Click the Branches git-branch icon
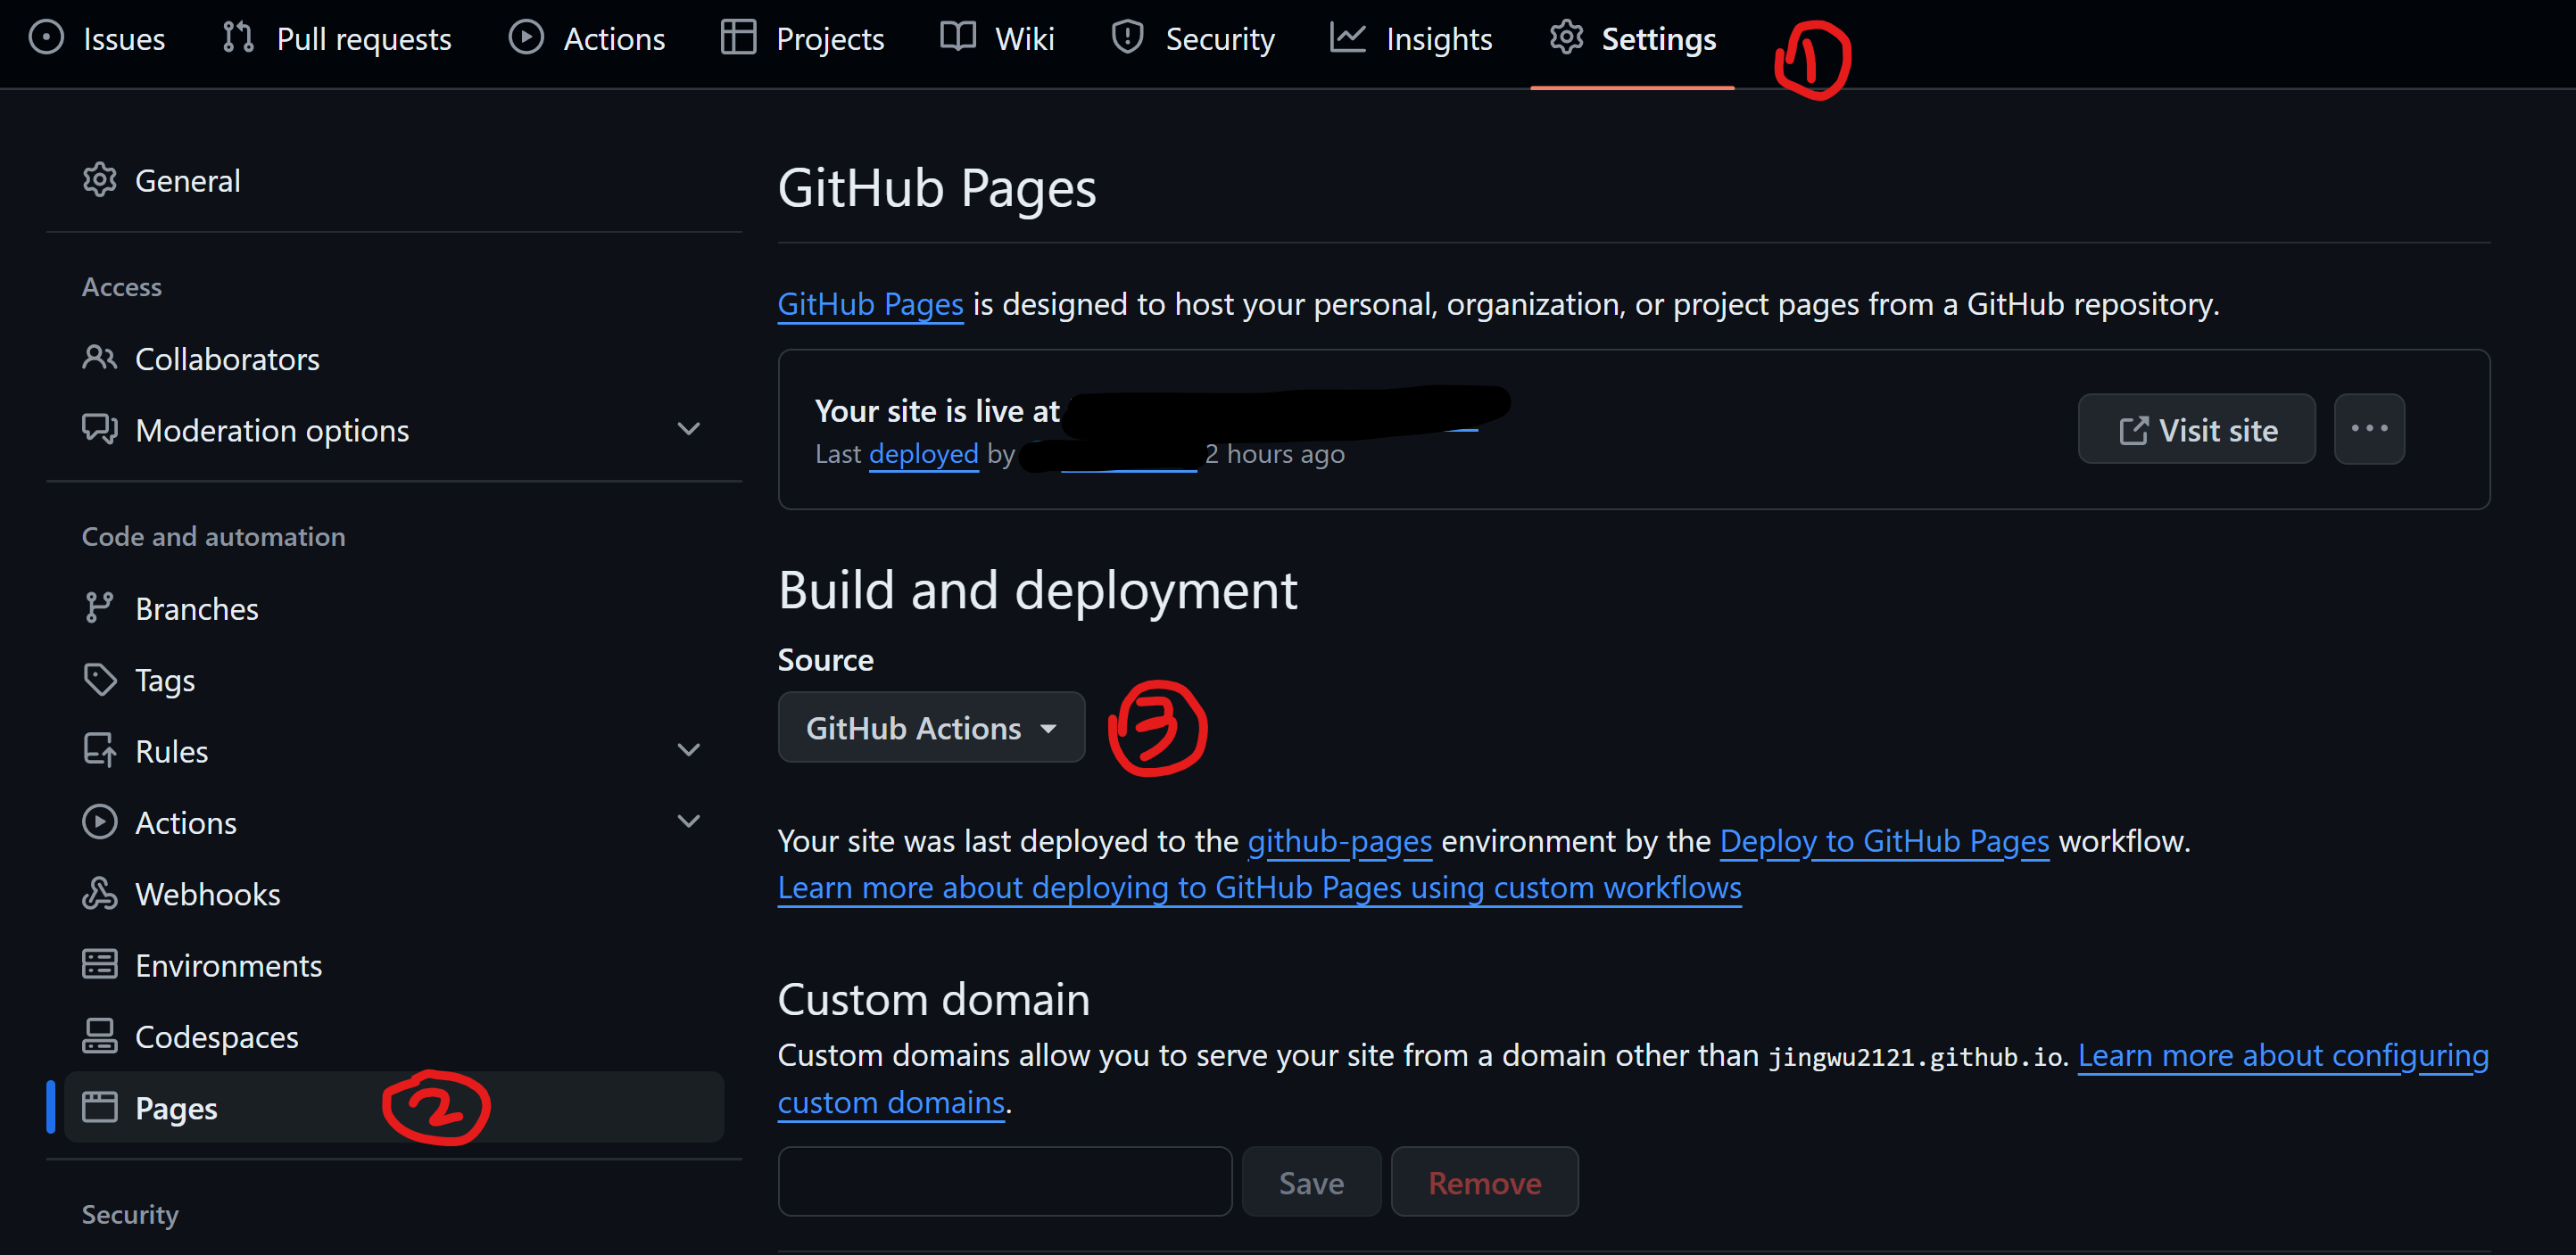 pyautogui.click(x=99, y=608)
